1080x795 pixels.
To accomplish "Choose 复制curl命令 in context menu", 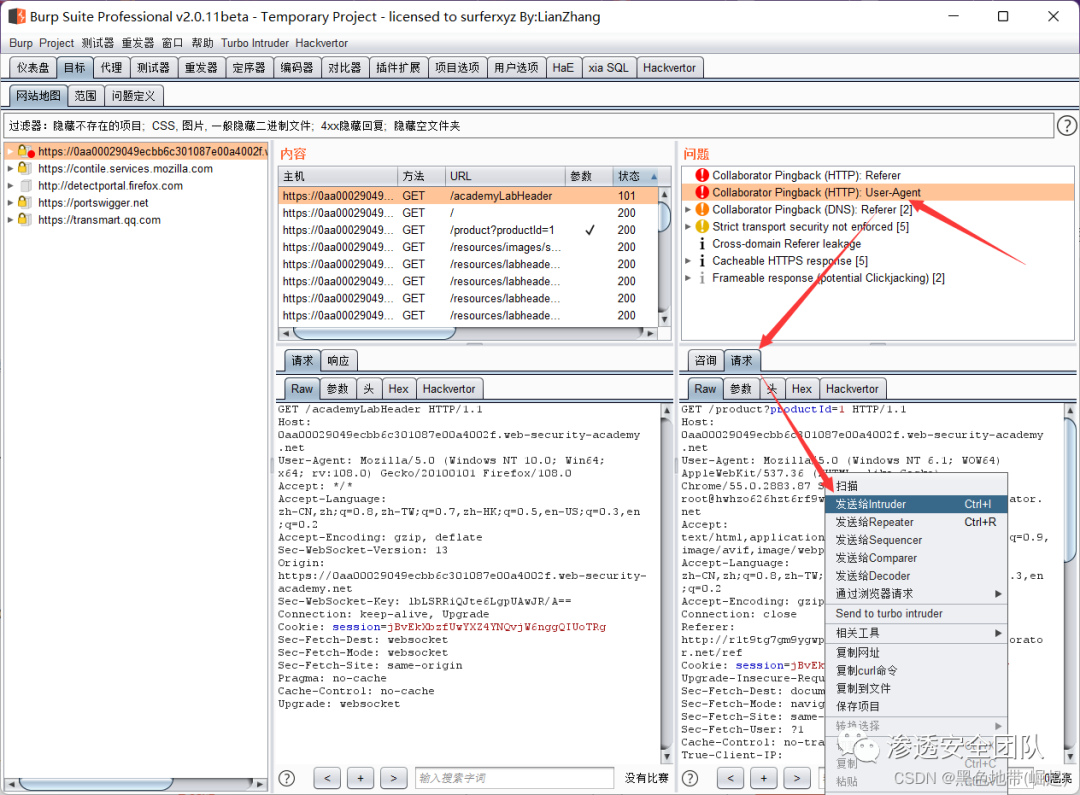I will [x=916, y=670].
